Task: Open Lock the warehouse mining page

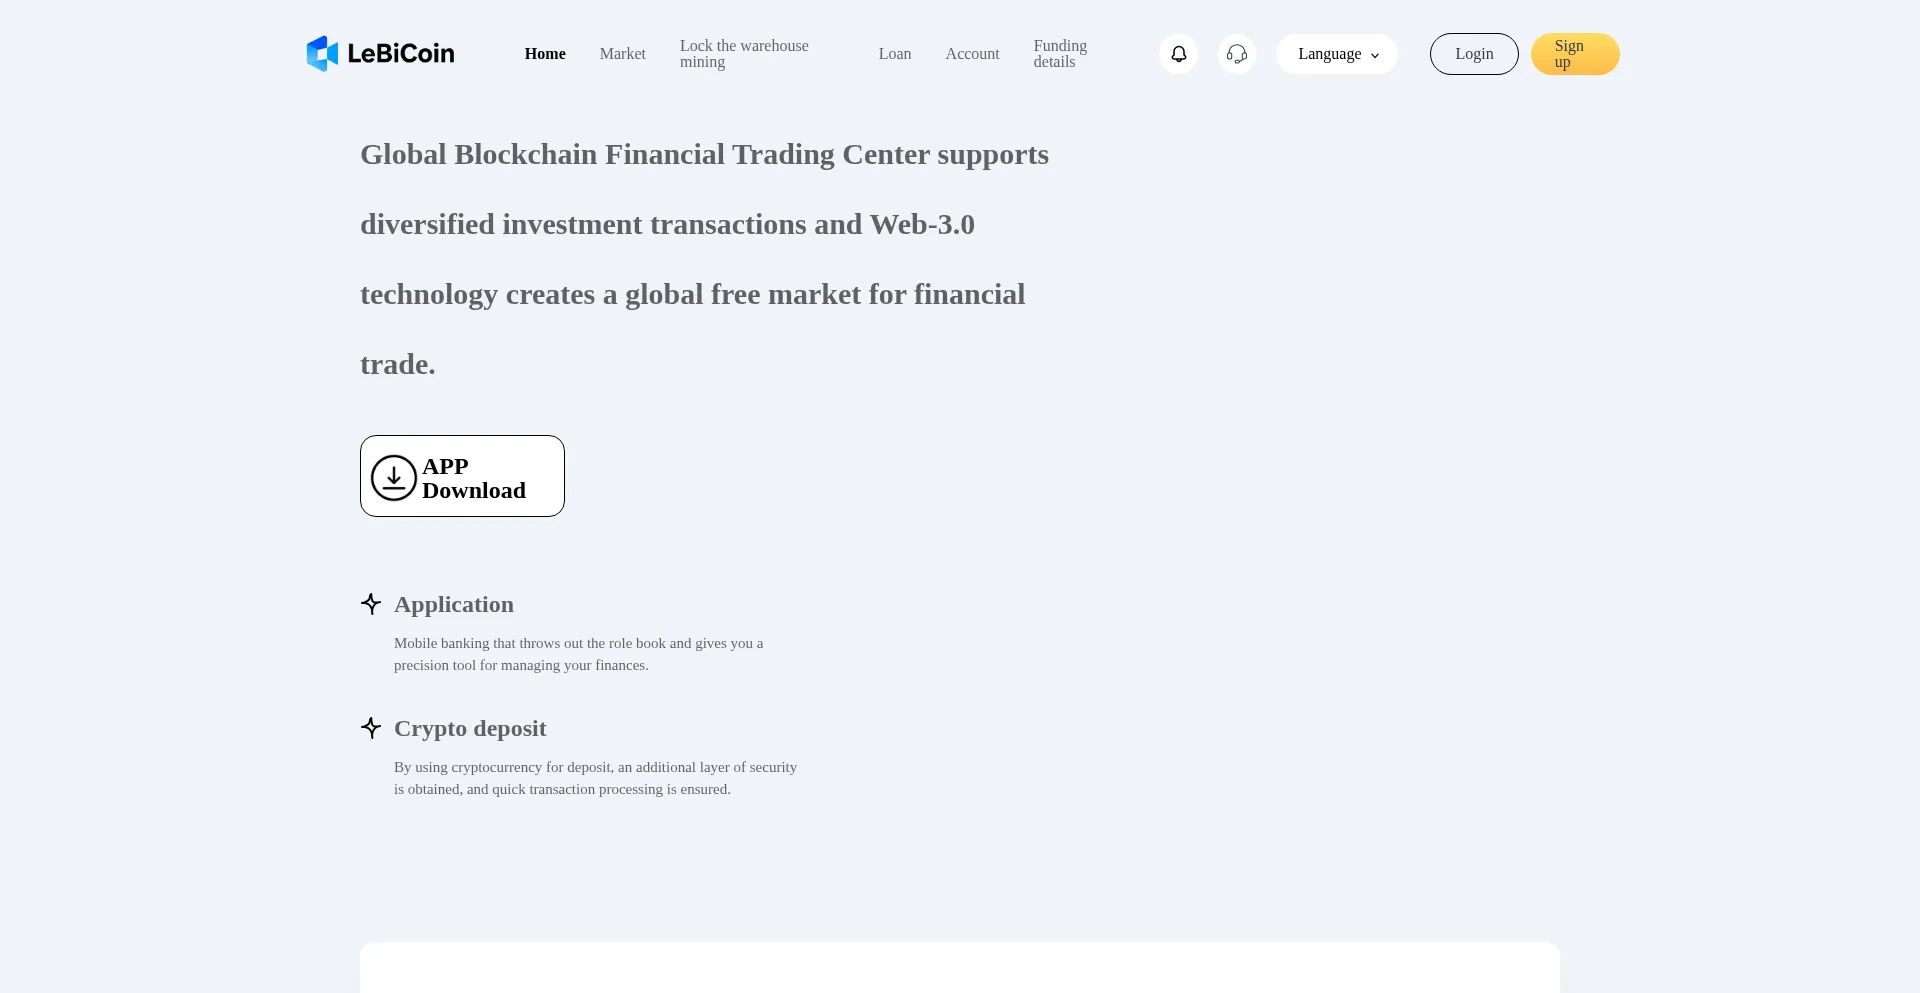Action: click(x=744, y=53)
